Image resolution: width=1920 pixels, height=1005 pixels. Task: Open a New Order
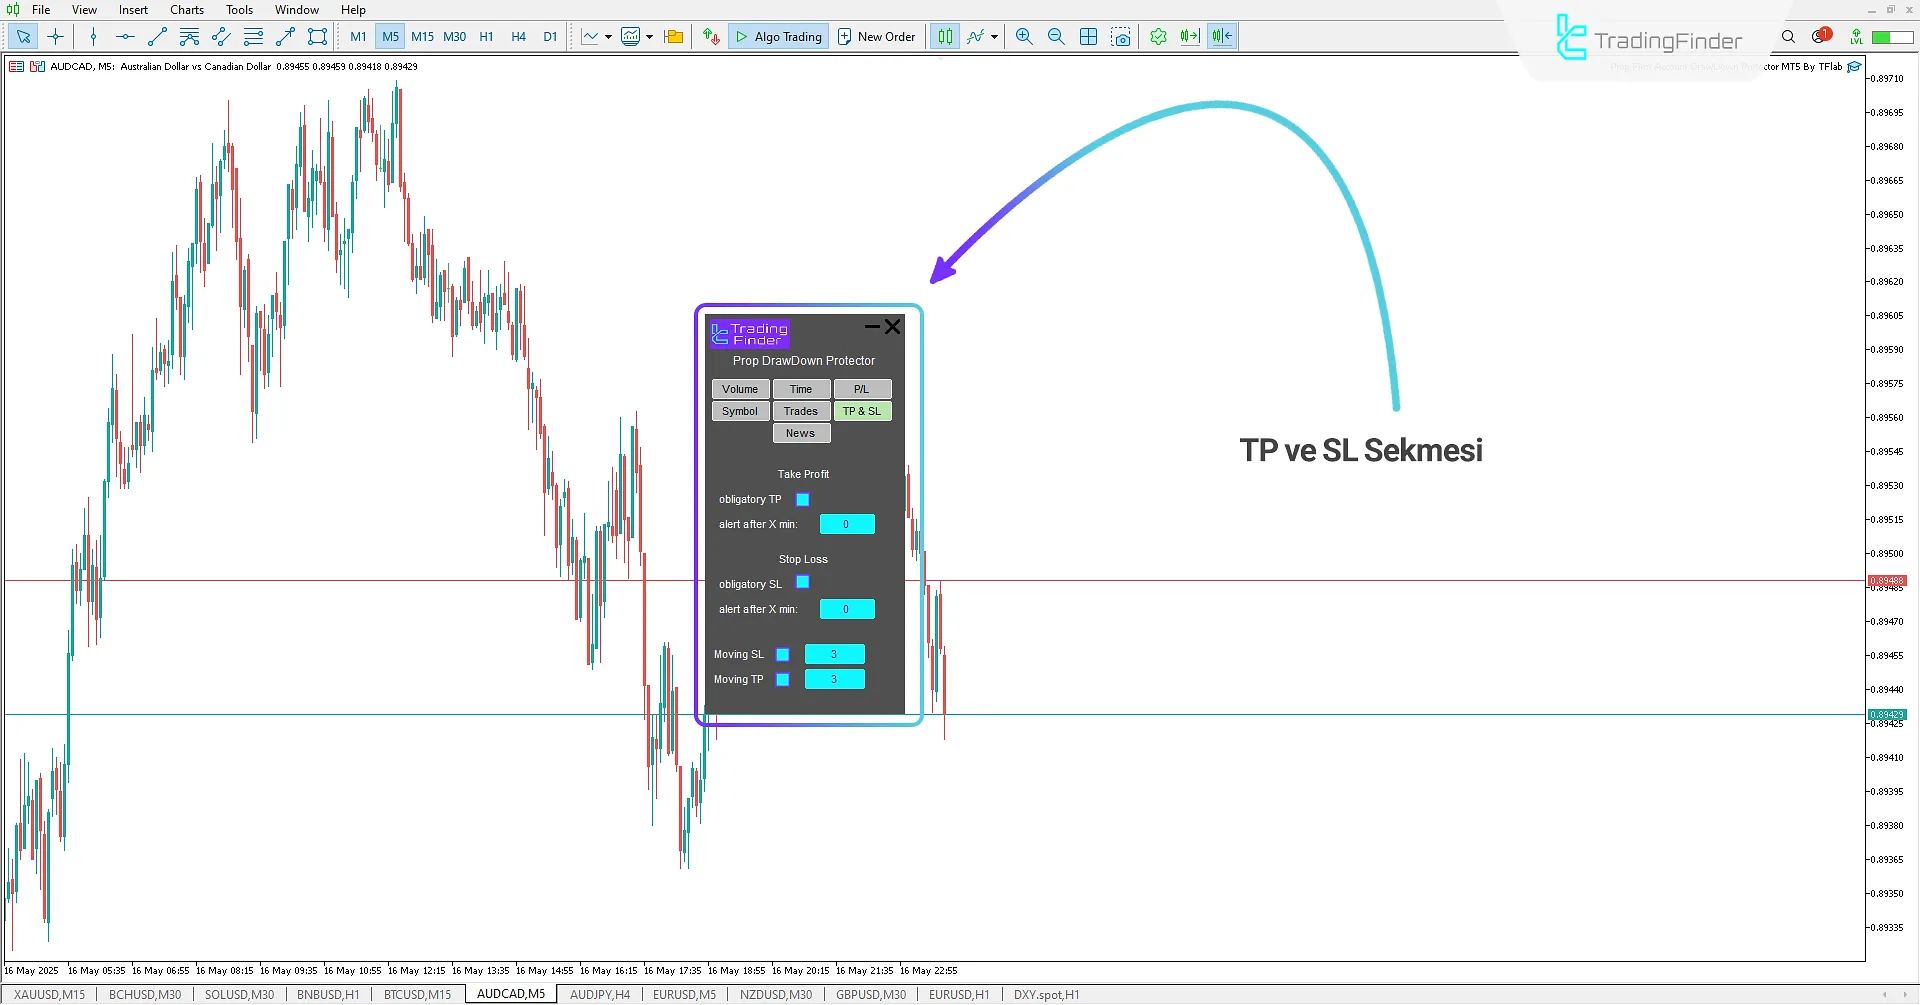pos(877,36)
